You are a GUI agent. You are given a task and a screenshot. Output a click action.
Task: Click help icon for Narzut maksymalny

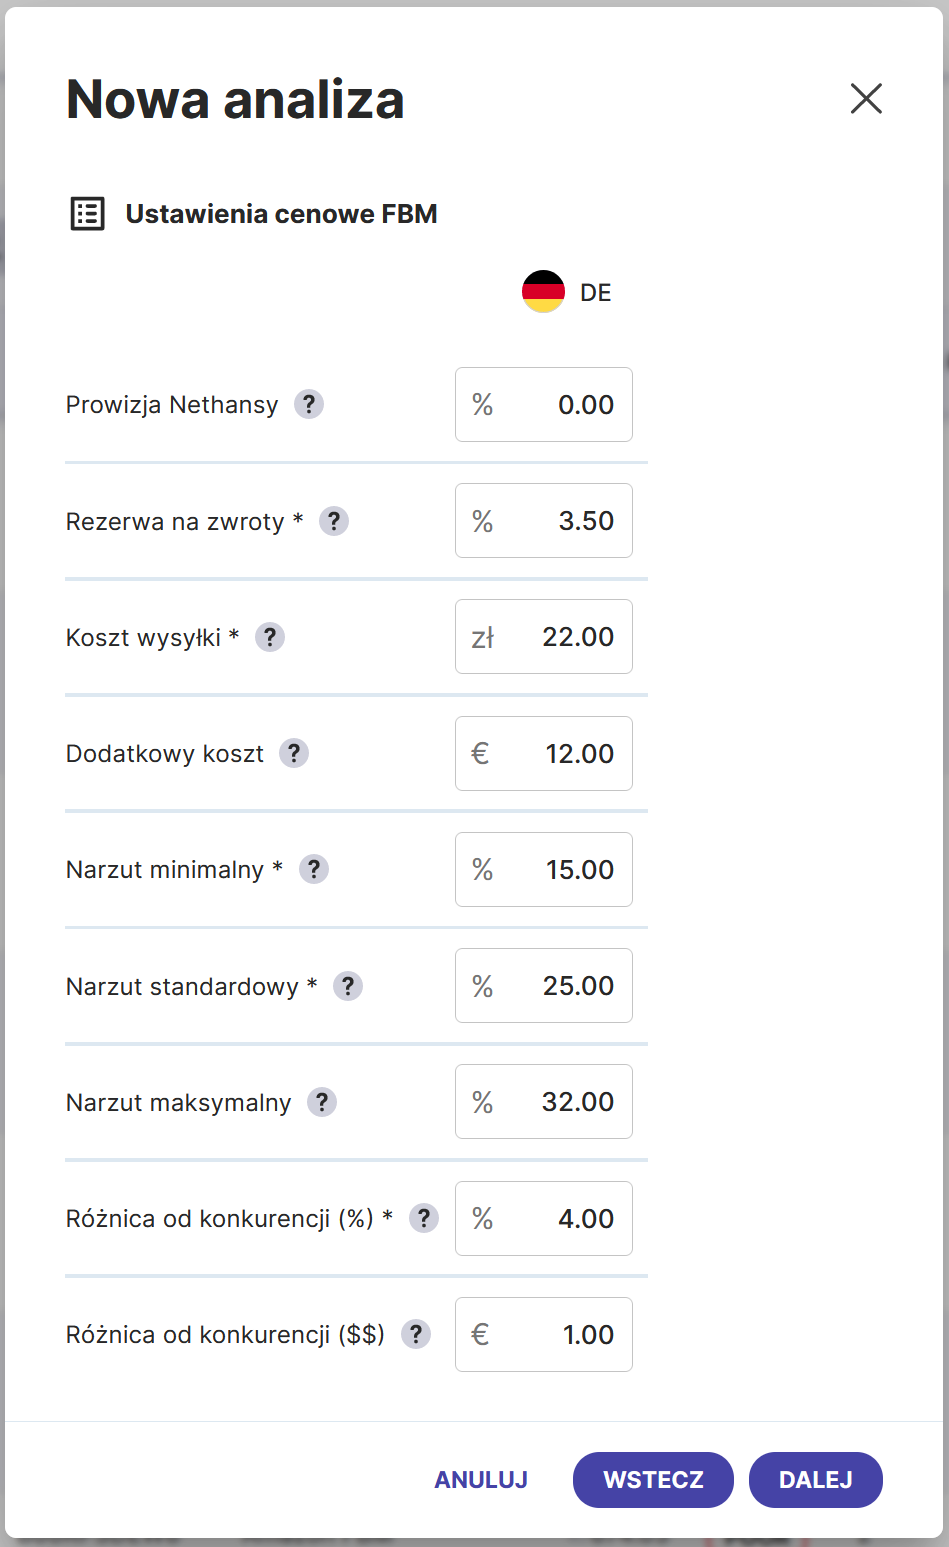pos(322,1102)
